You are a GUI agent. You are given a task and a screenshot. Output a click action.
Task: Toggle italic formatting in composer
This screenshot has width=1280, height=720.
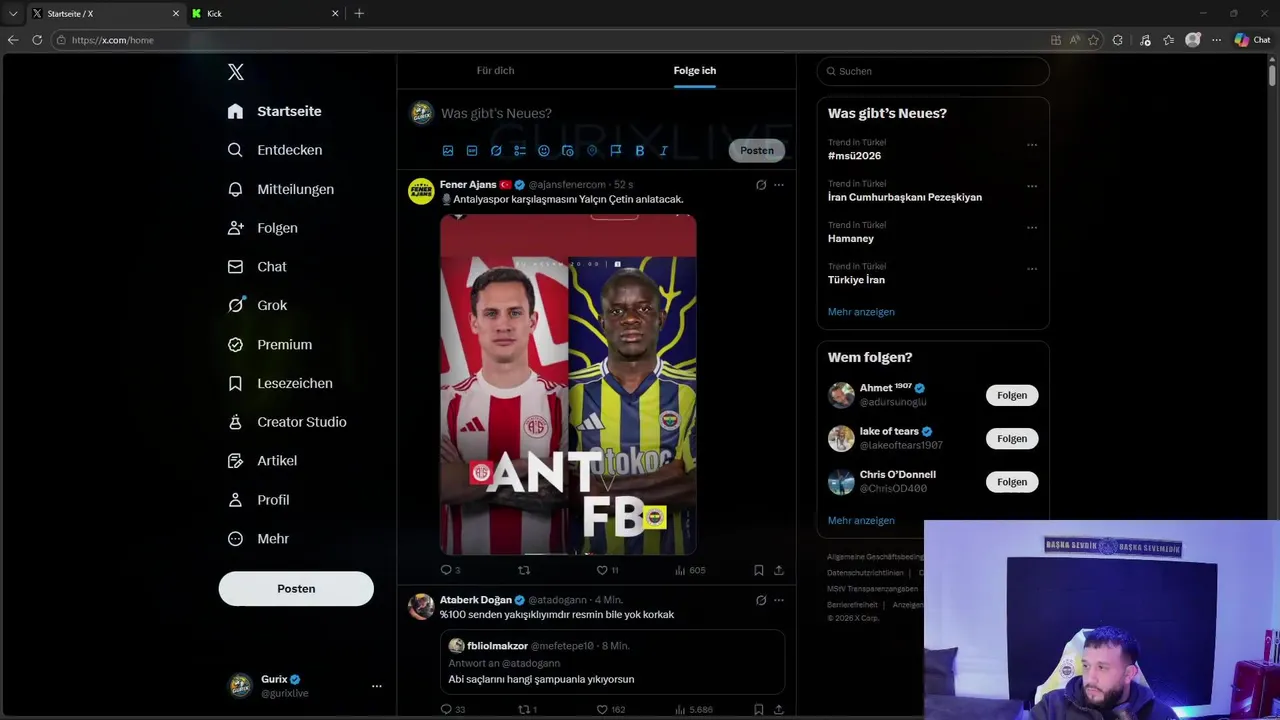click(x=663, y=151)
